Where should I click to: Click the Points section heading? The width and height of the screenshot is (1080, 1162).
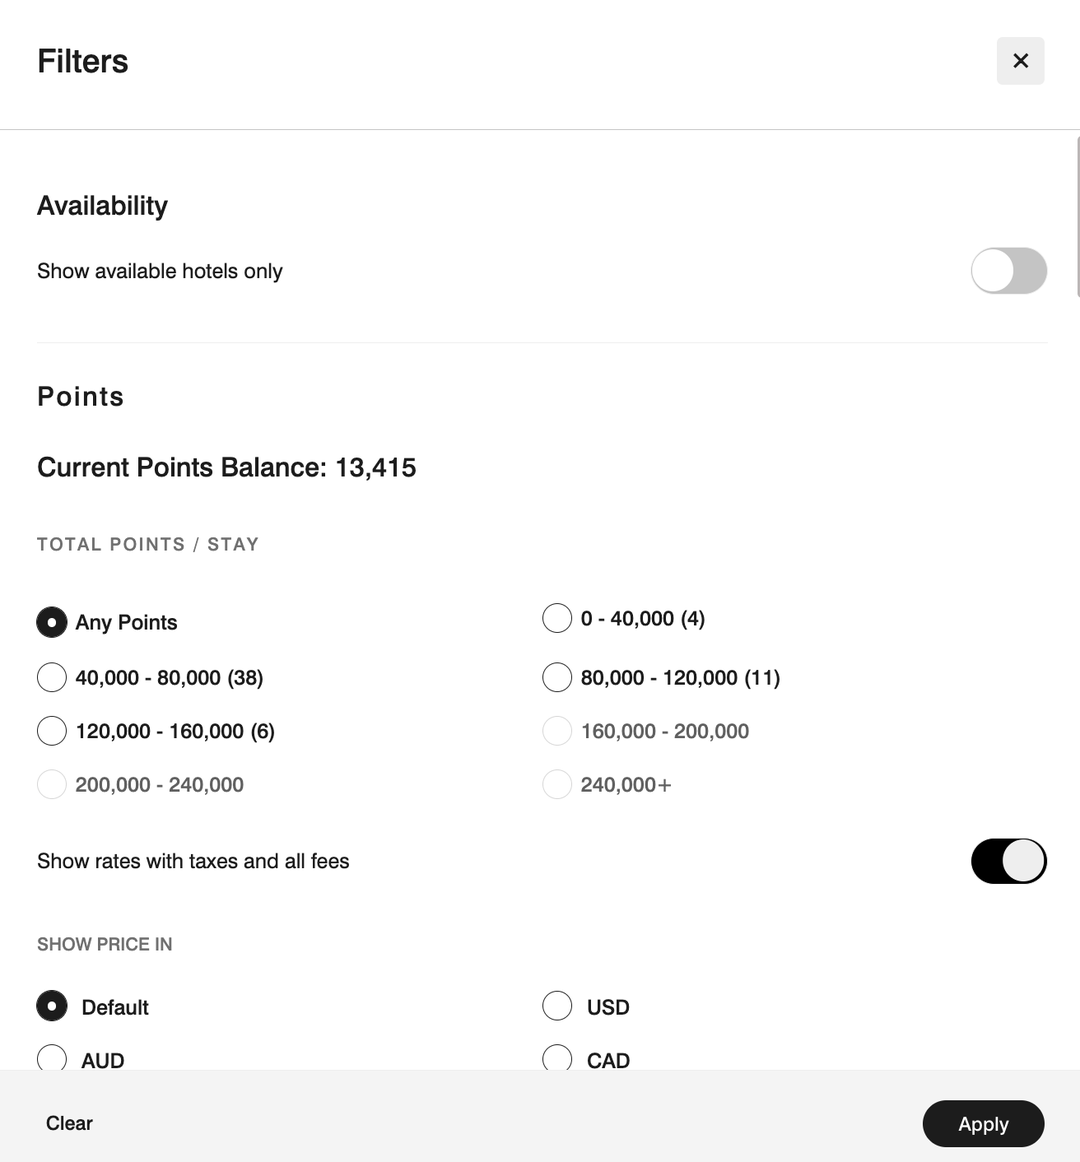click(x=80, y=396)
